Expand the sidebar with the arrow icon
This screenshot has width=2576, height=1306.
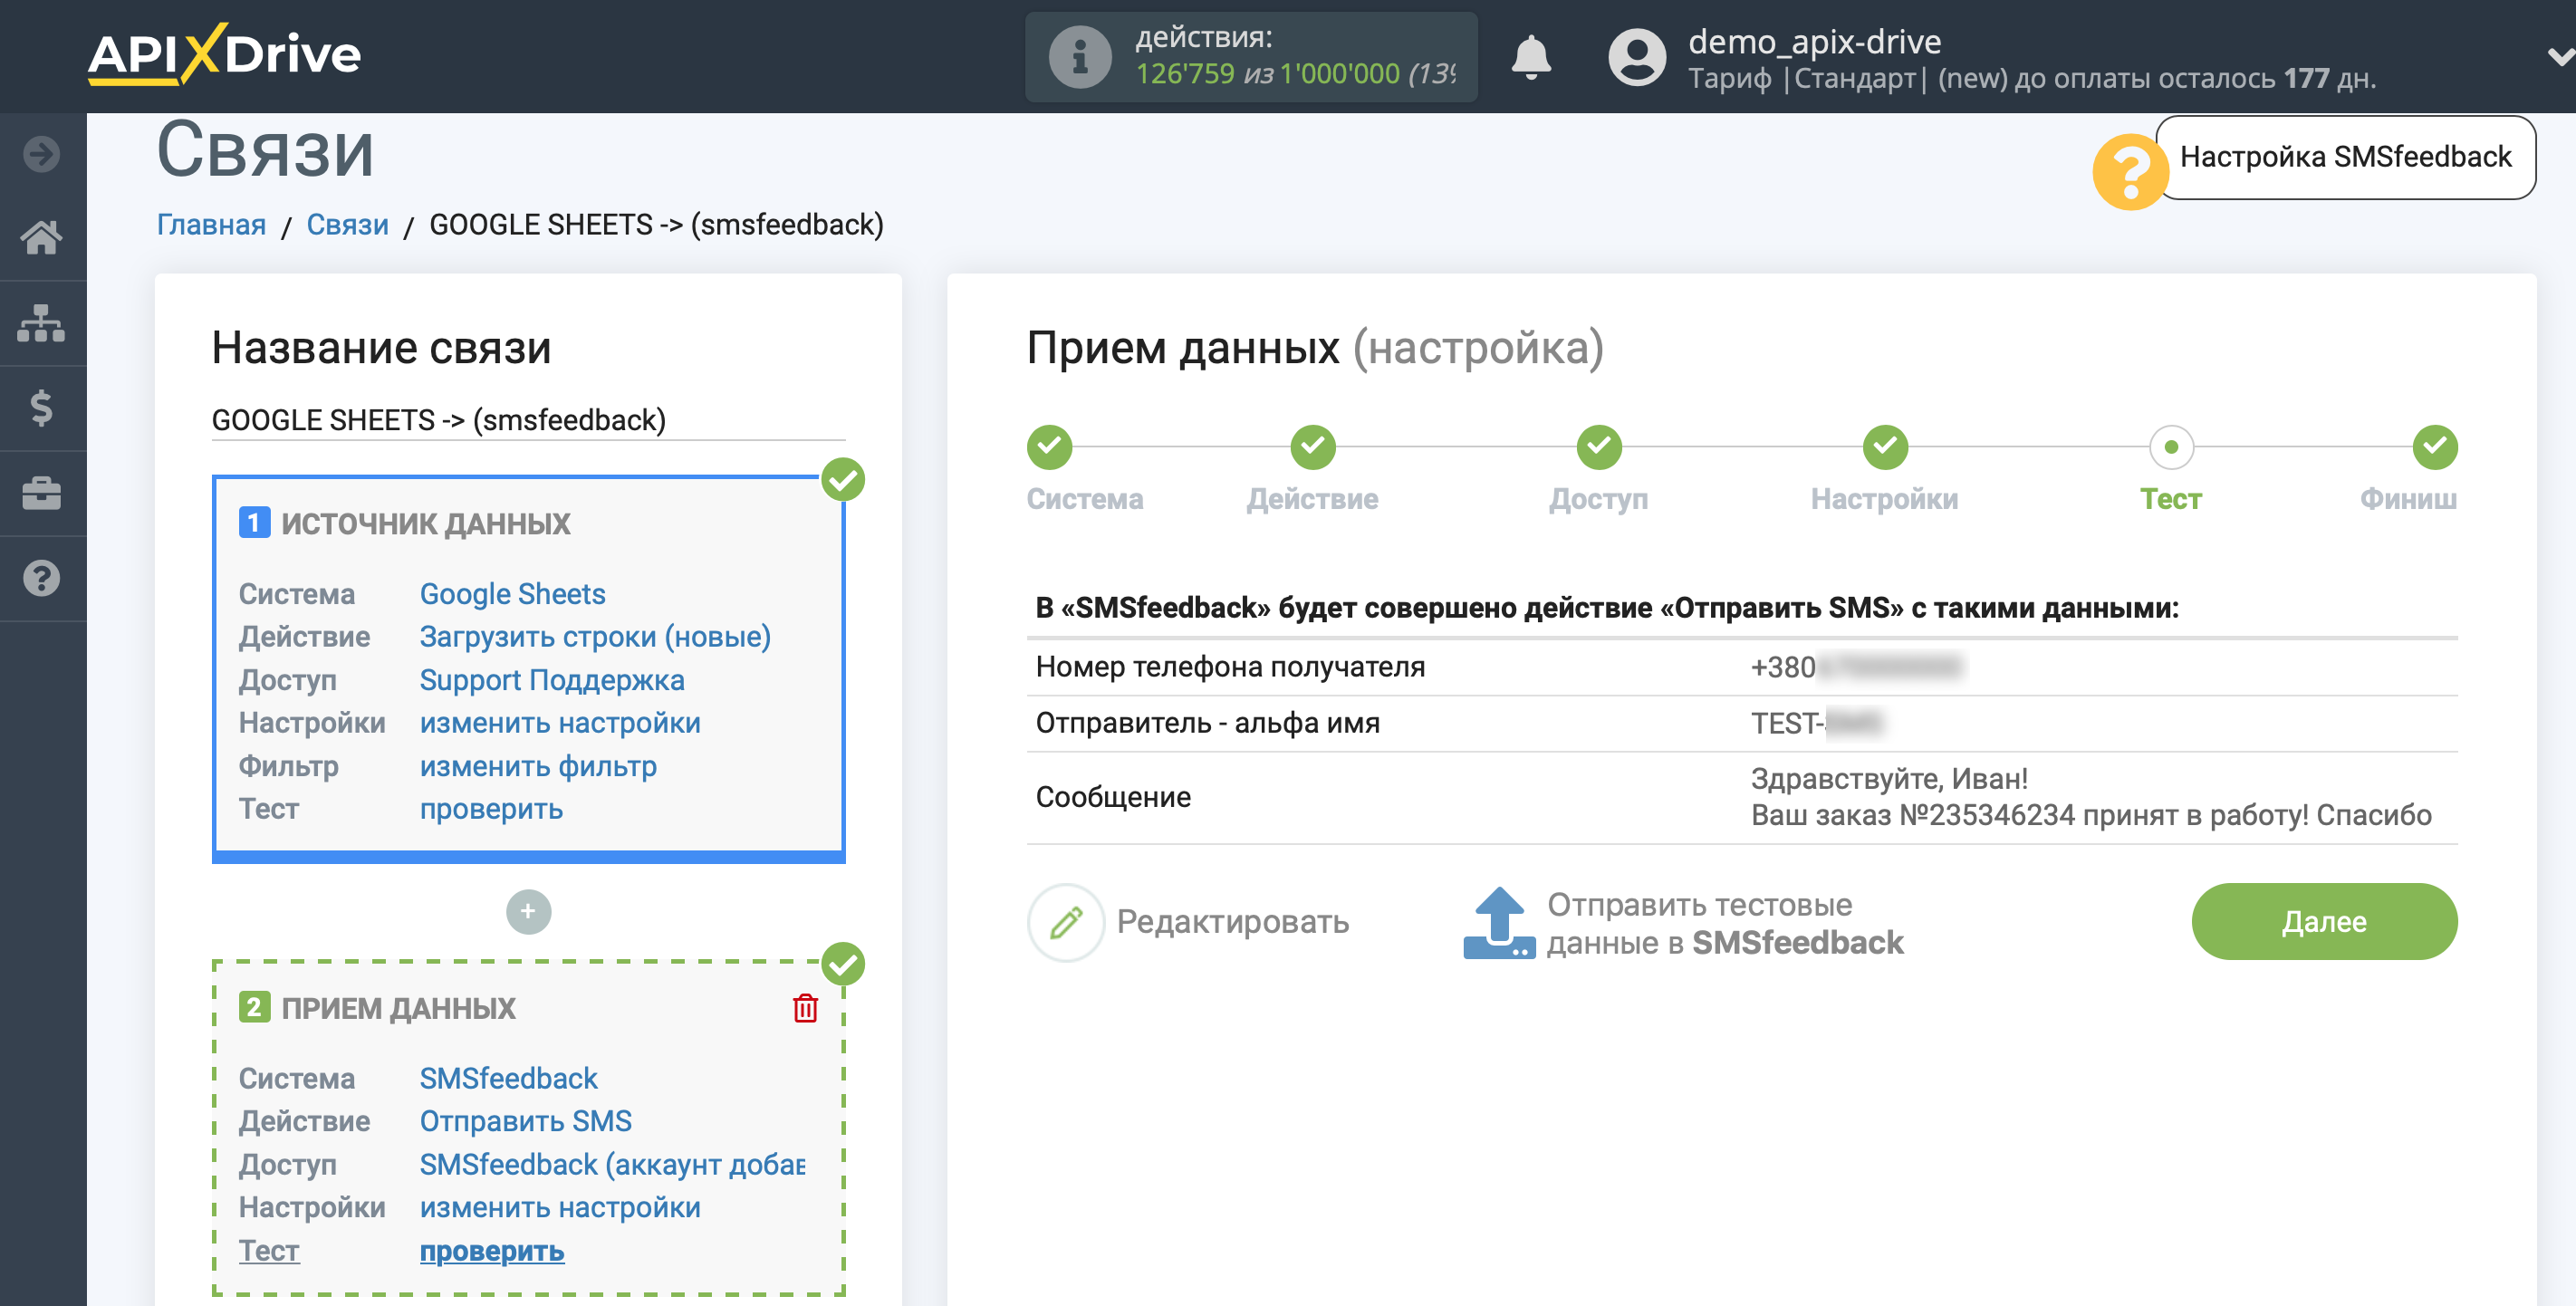[42, 154]
